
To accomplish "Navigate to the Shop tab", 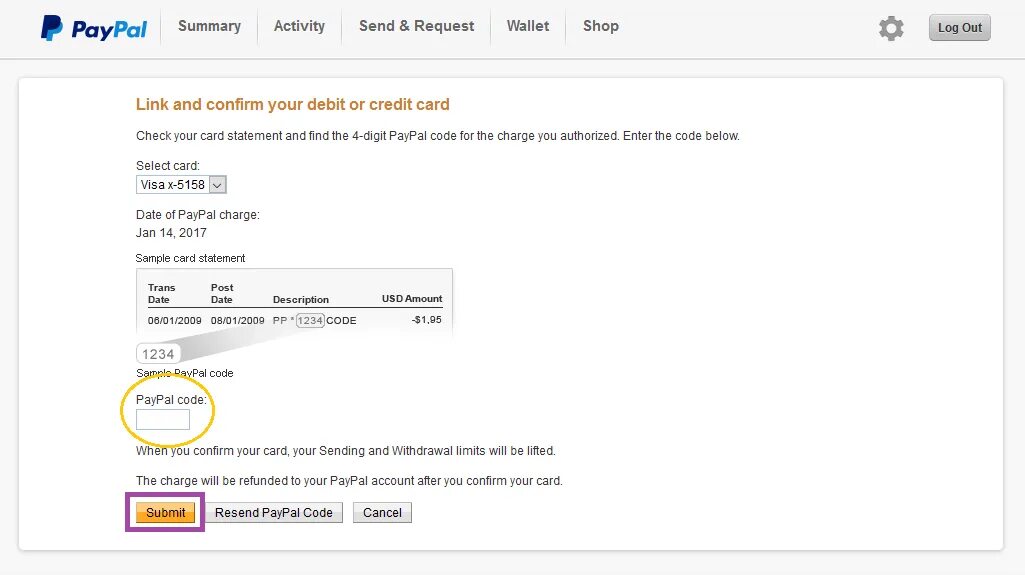I will point(601,26).
